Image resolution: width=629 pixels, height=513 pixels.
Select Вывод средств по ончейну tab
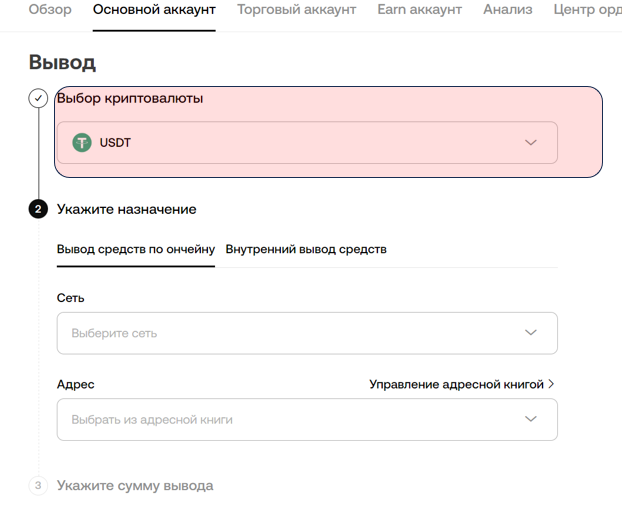point(136,249)
